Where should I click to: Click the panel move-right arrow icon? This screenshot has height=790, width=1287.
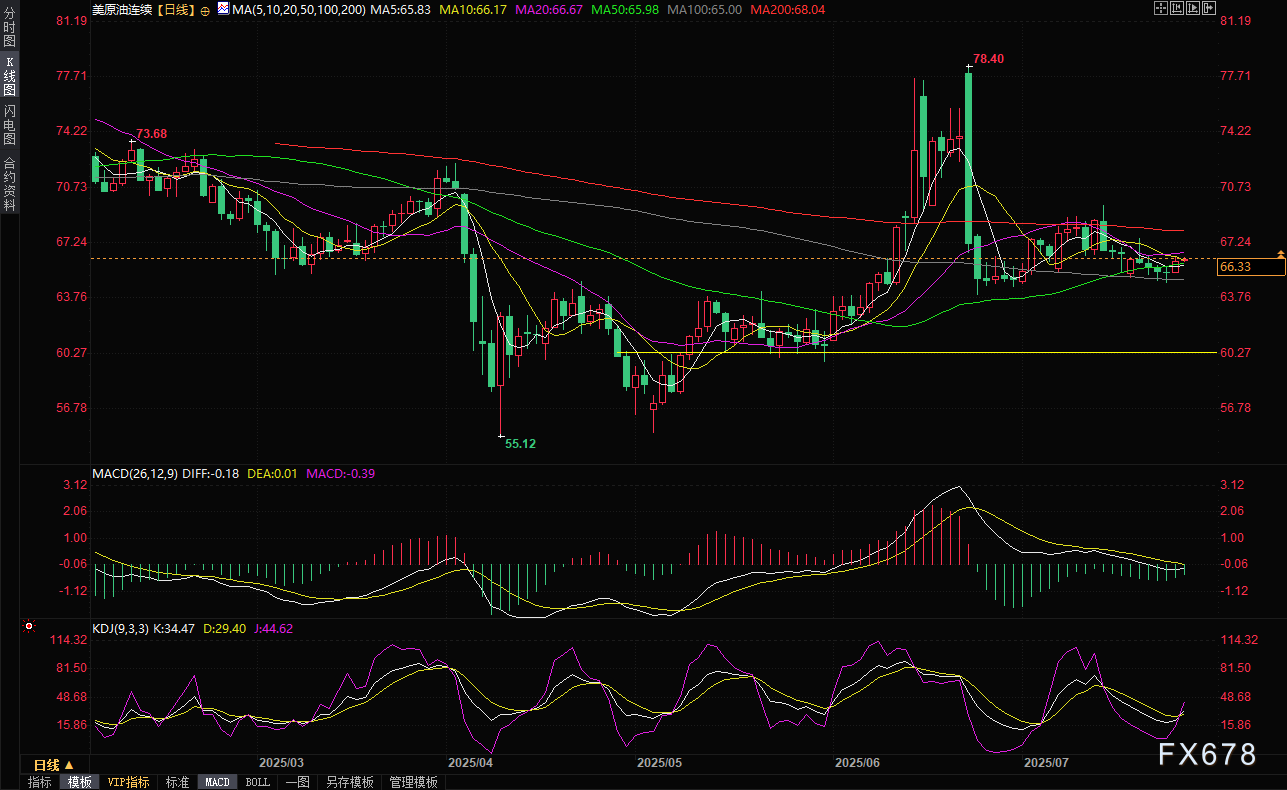click(x=1208, y=9)
